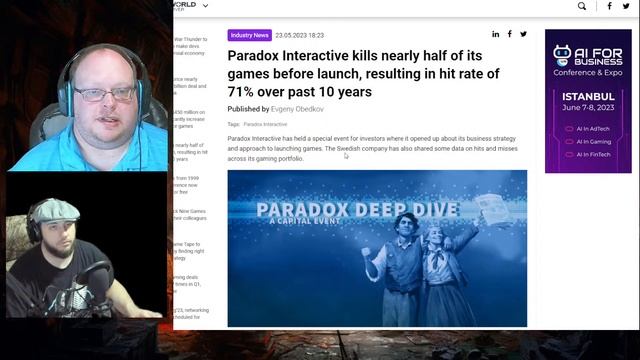Screen dimensions: 640x360
Task: Open sidebar story mentioning networking scheduled
Action: point(191,313)
